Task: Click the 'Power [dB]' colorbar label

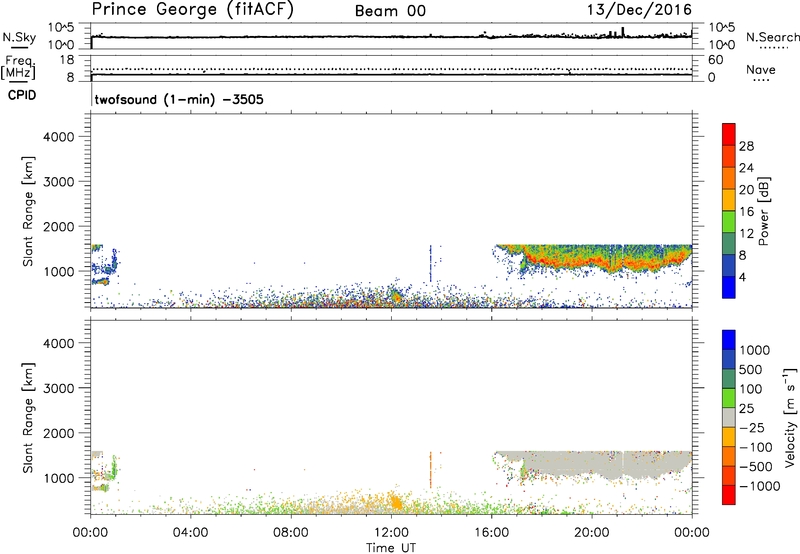Action: (x=764, y=211)
